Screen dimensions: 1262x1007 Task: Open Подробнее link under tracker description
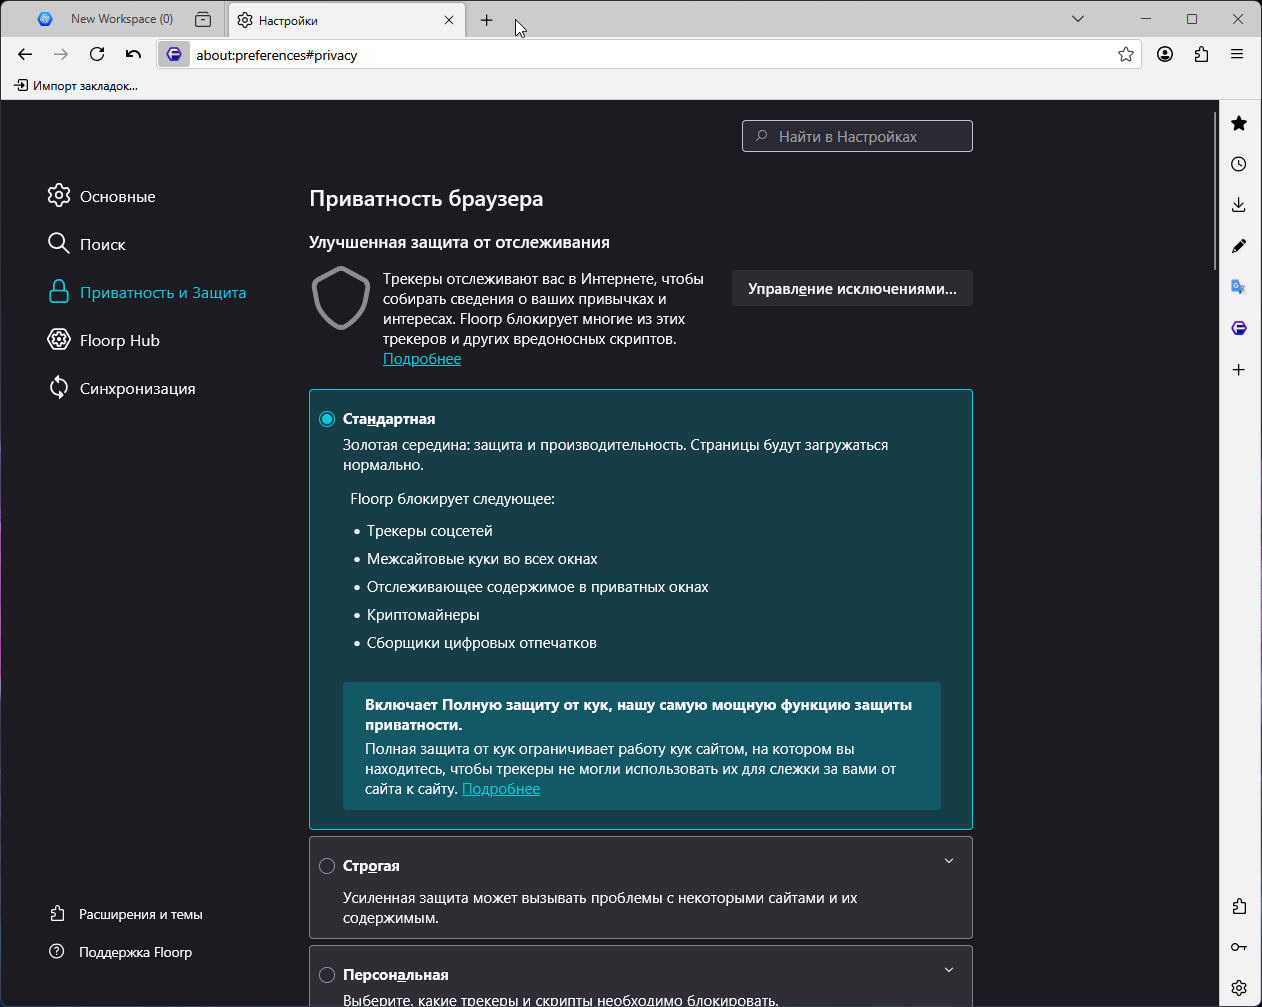coord(422,359)
